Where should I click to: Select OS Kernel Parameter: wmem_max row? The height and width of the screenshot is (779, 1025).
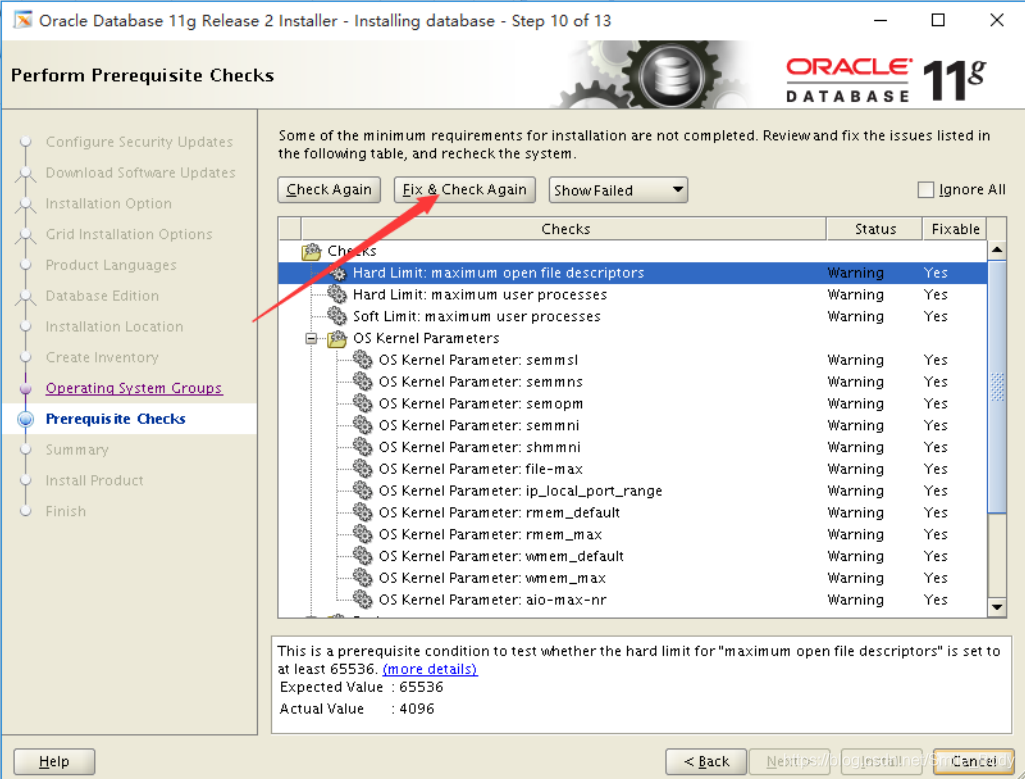coord(633,578)
